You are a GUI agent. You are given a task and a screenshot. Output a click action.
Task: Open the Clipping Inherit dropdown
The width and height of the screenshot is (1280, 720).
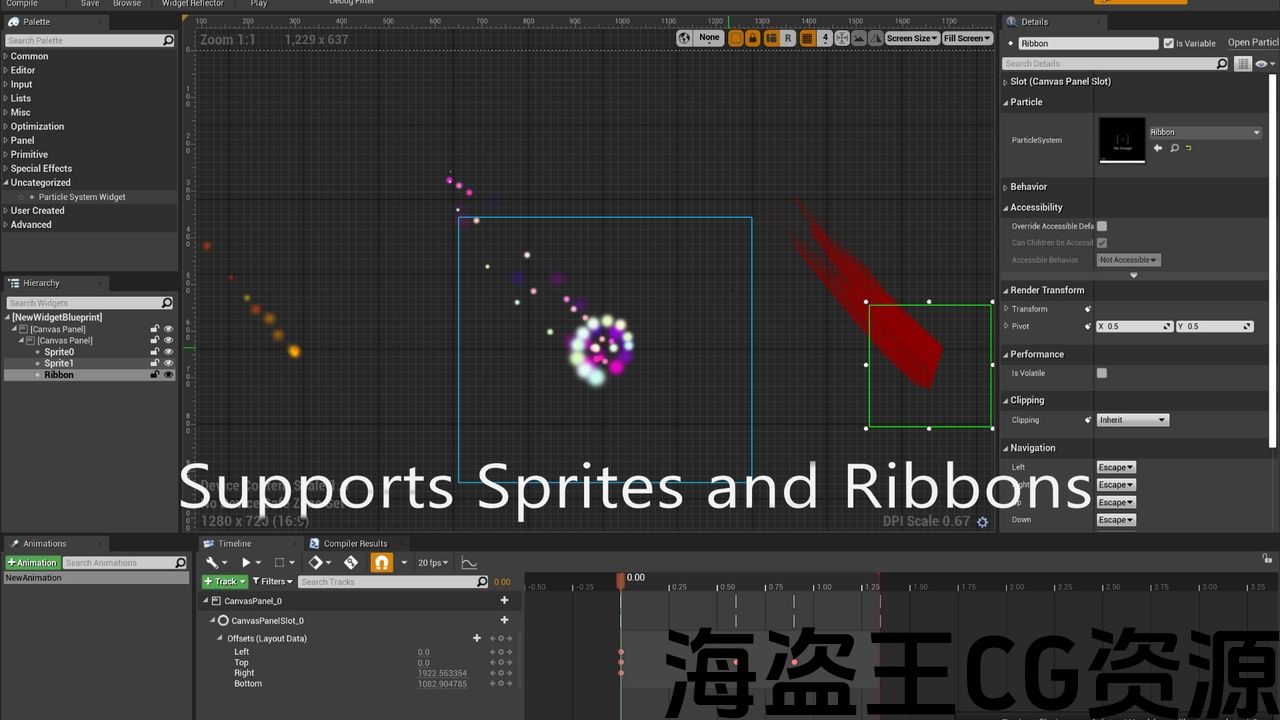1132,420
